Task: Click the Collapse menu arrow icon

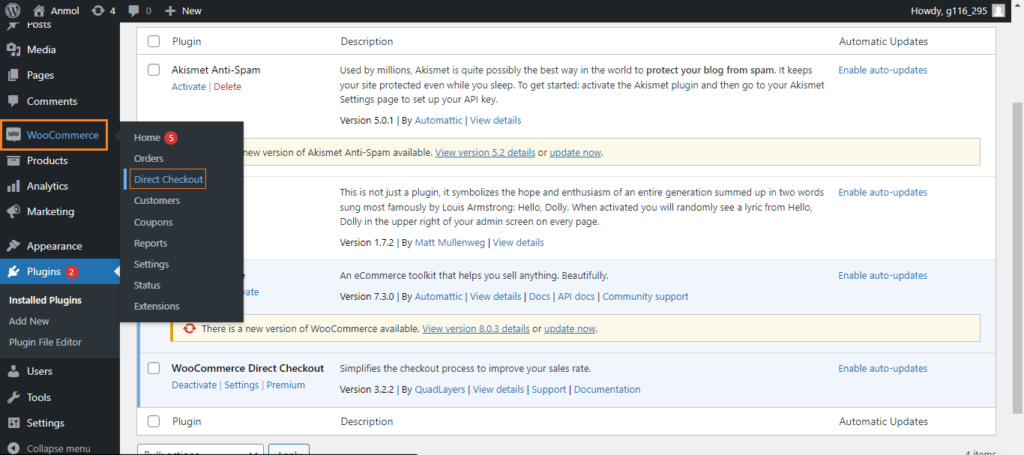Action: point(13,448)
